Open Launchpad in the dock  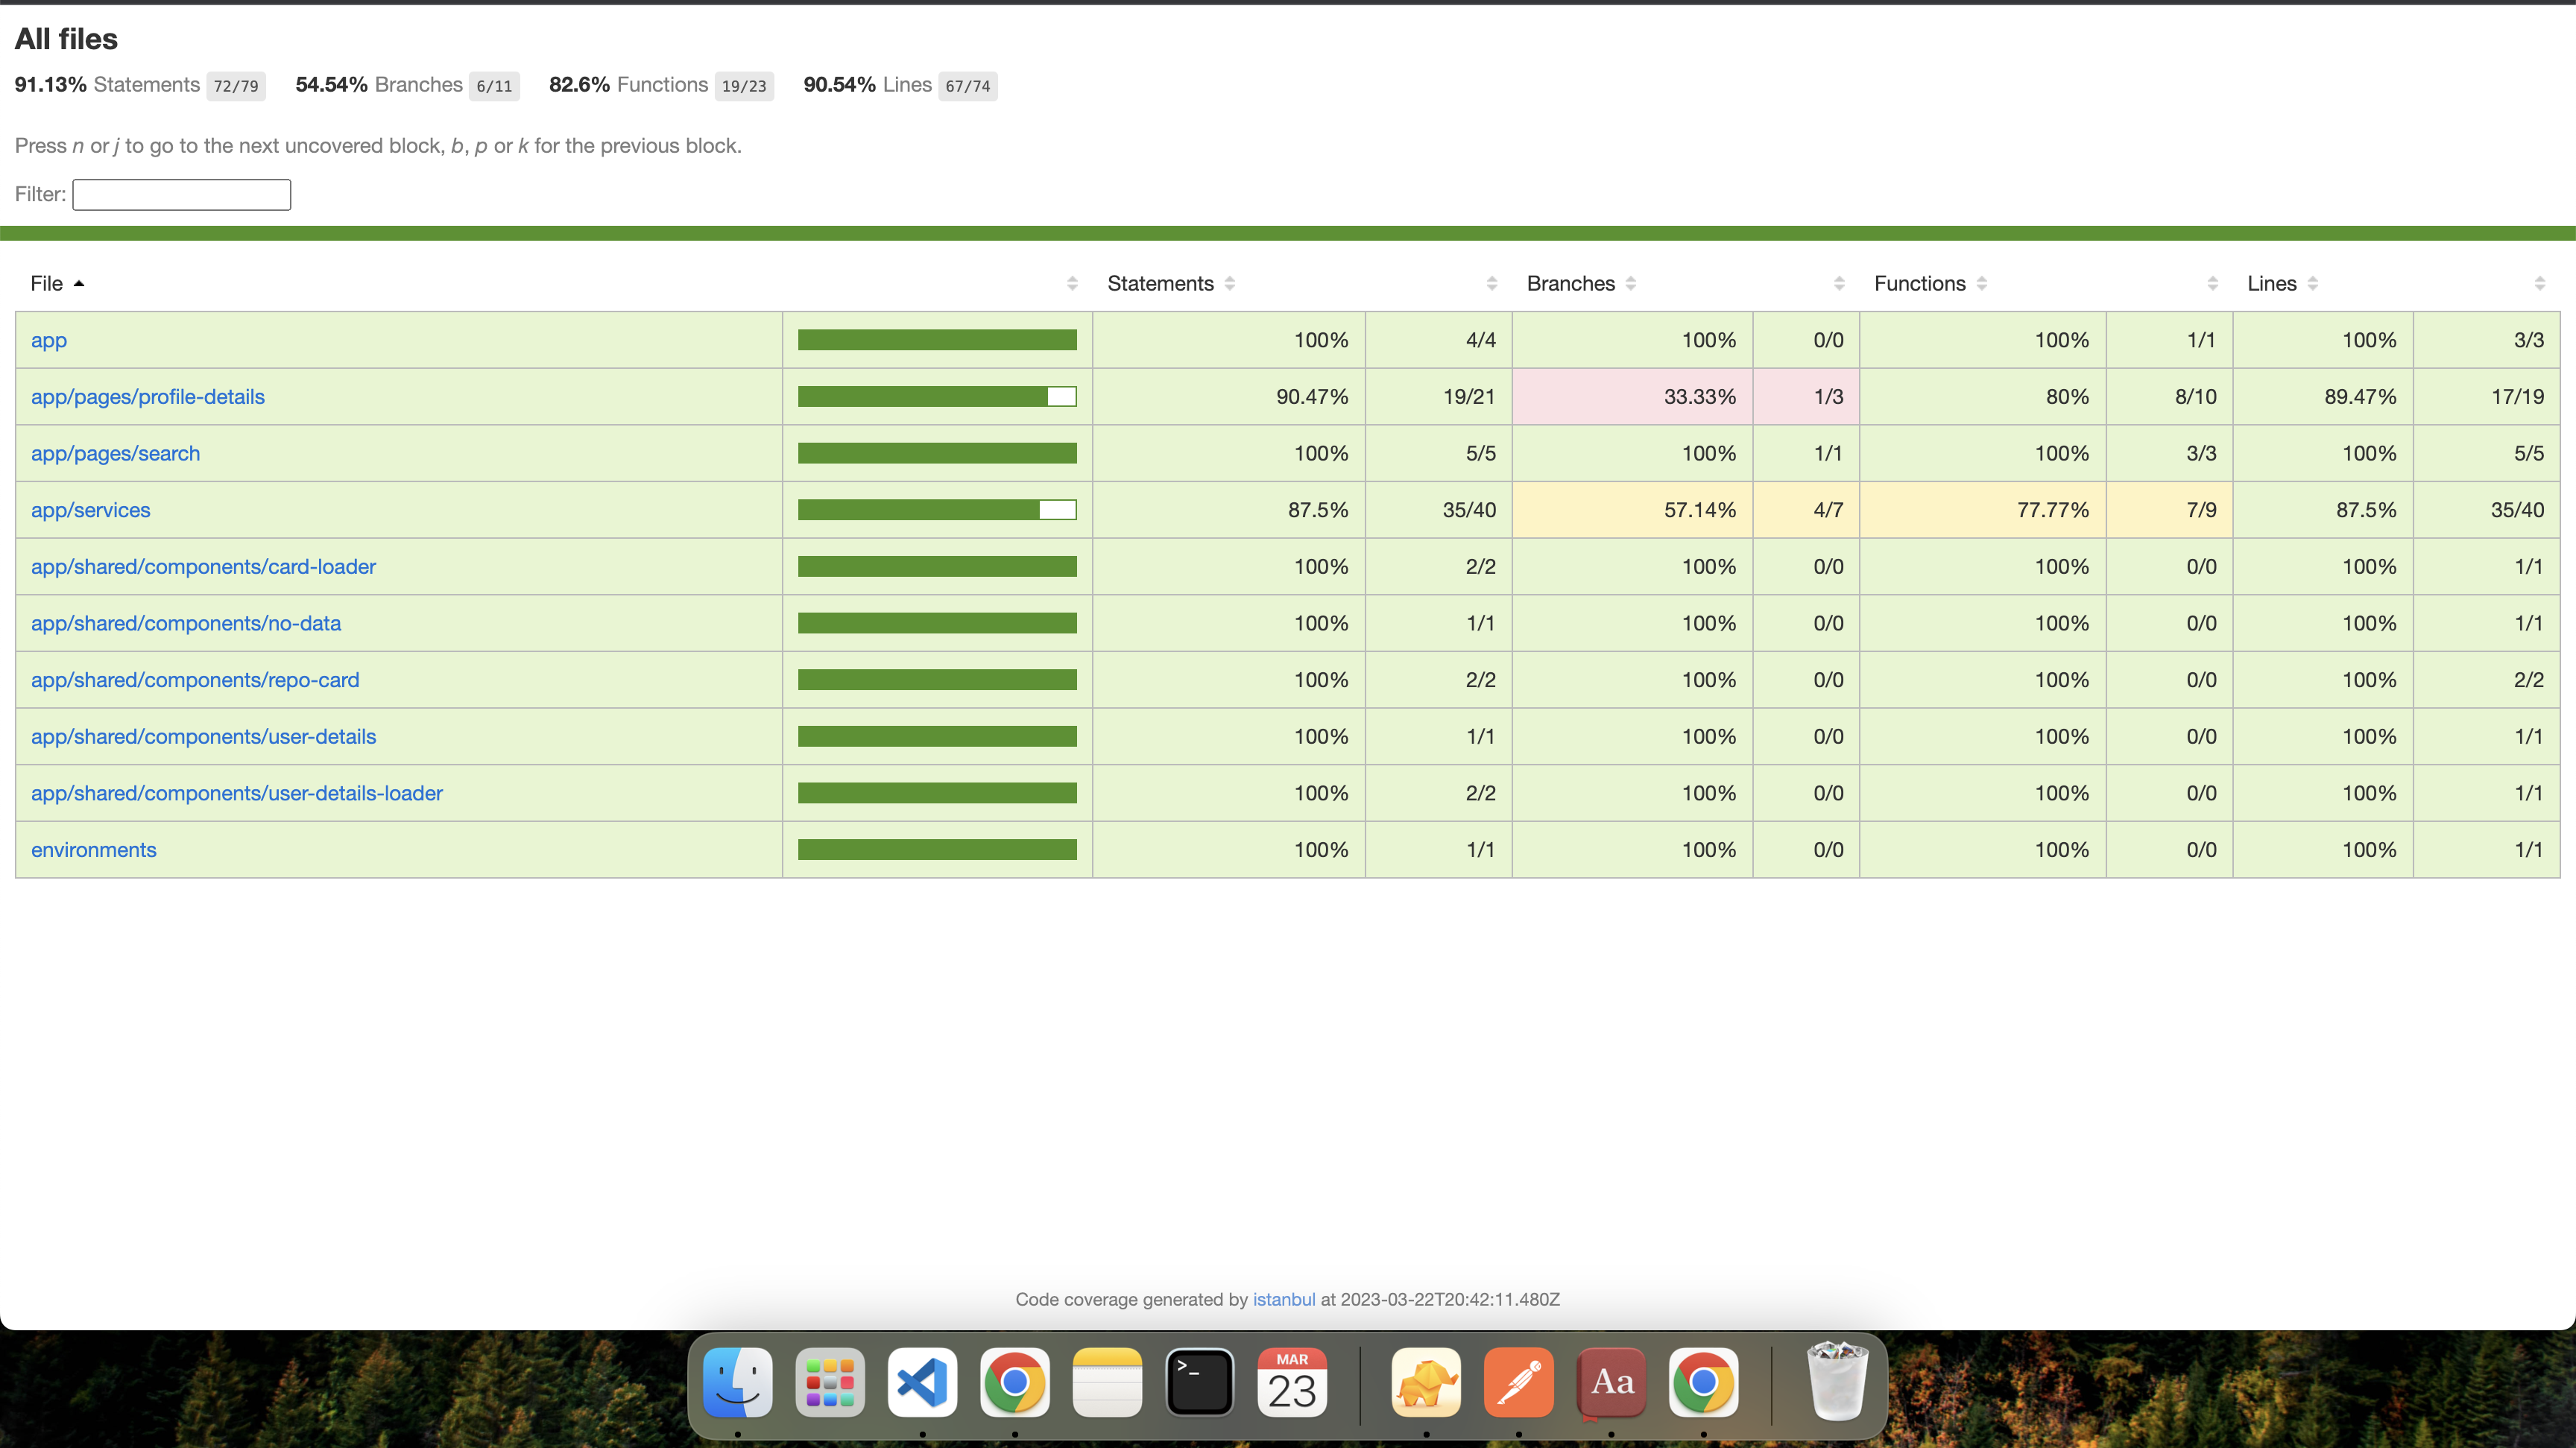tap(829, 1382)
